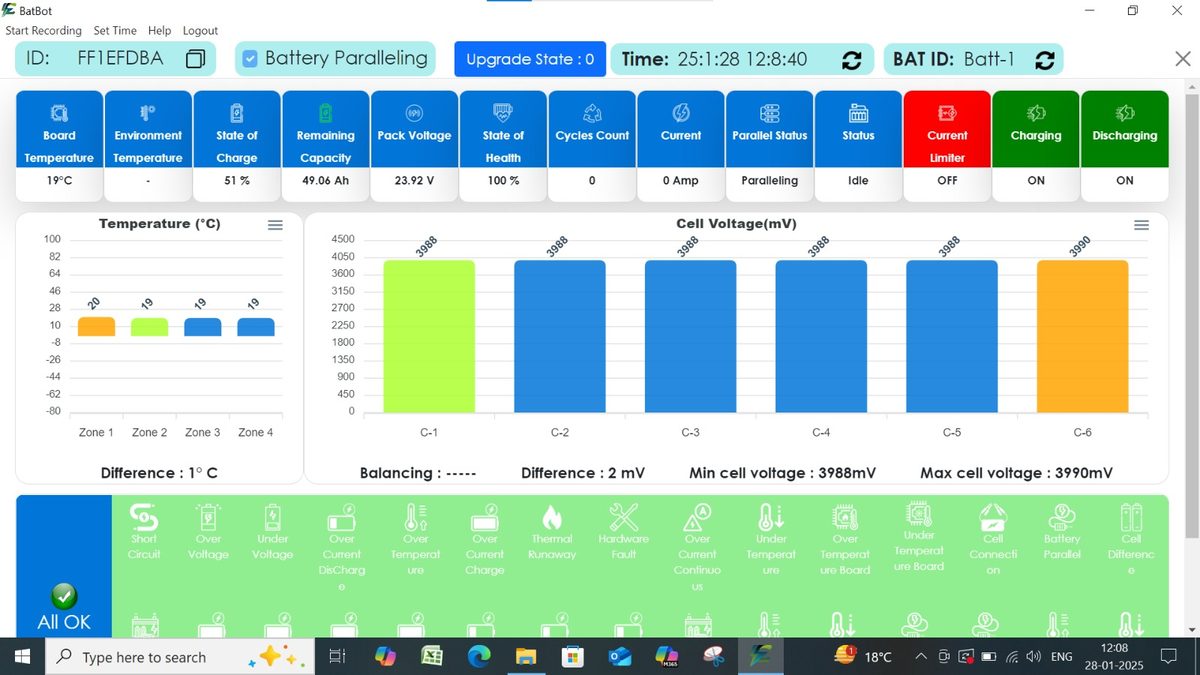This screenshot has width=1200, height=675.
Task: Click the Environment Temperature tile
Action: 148,146
